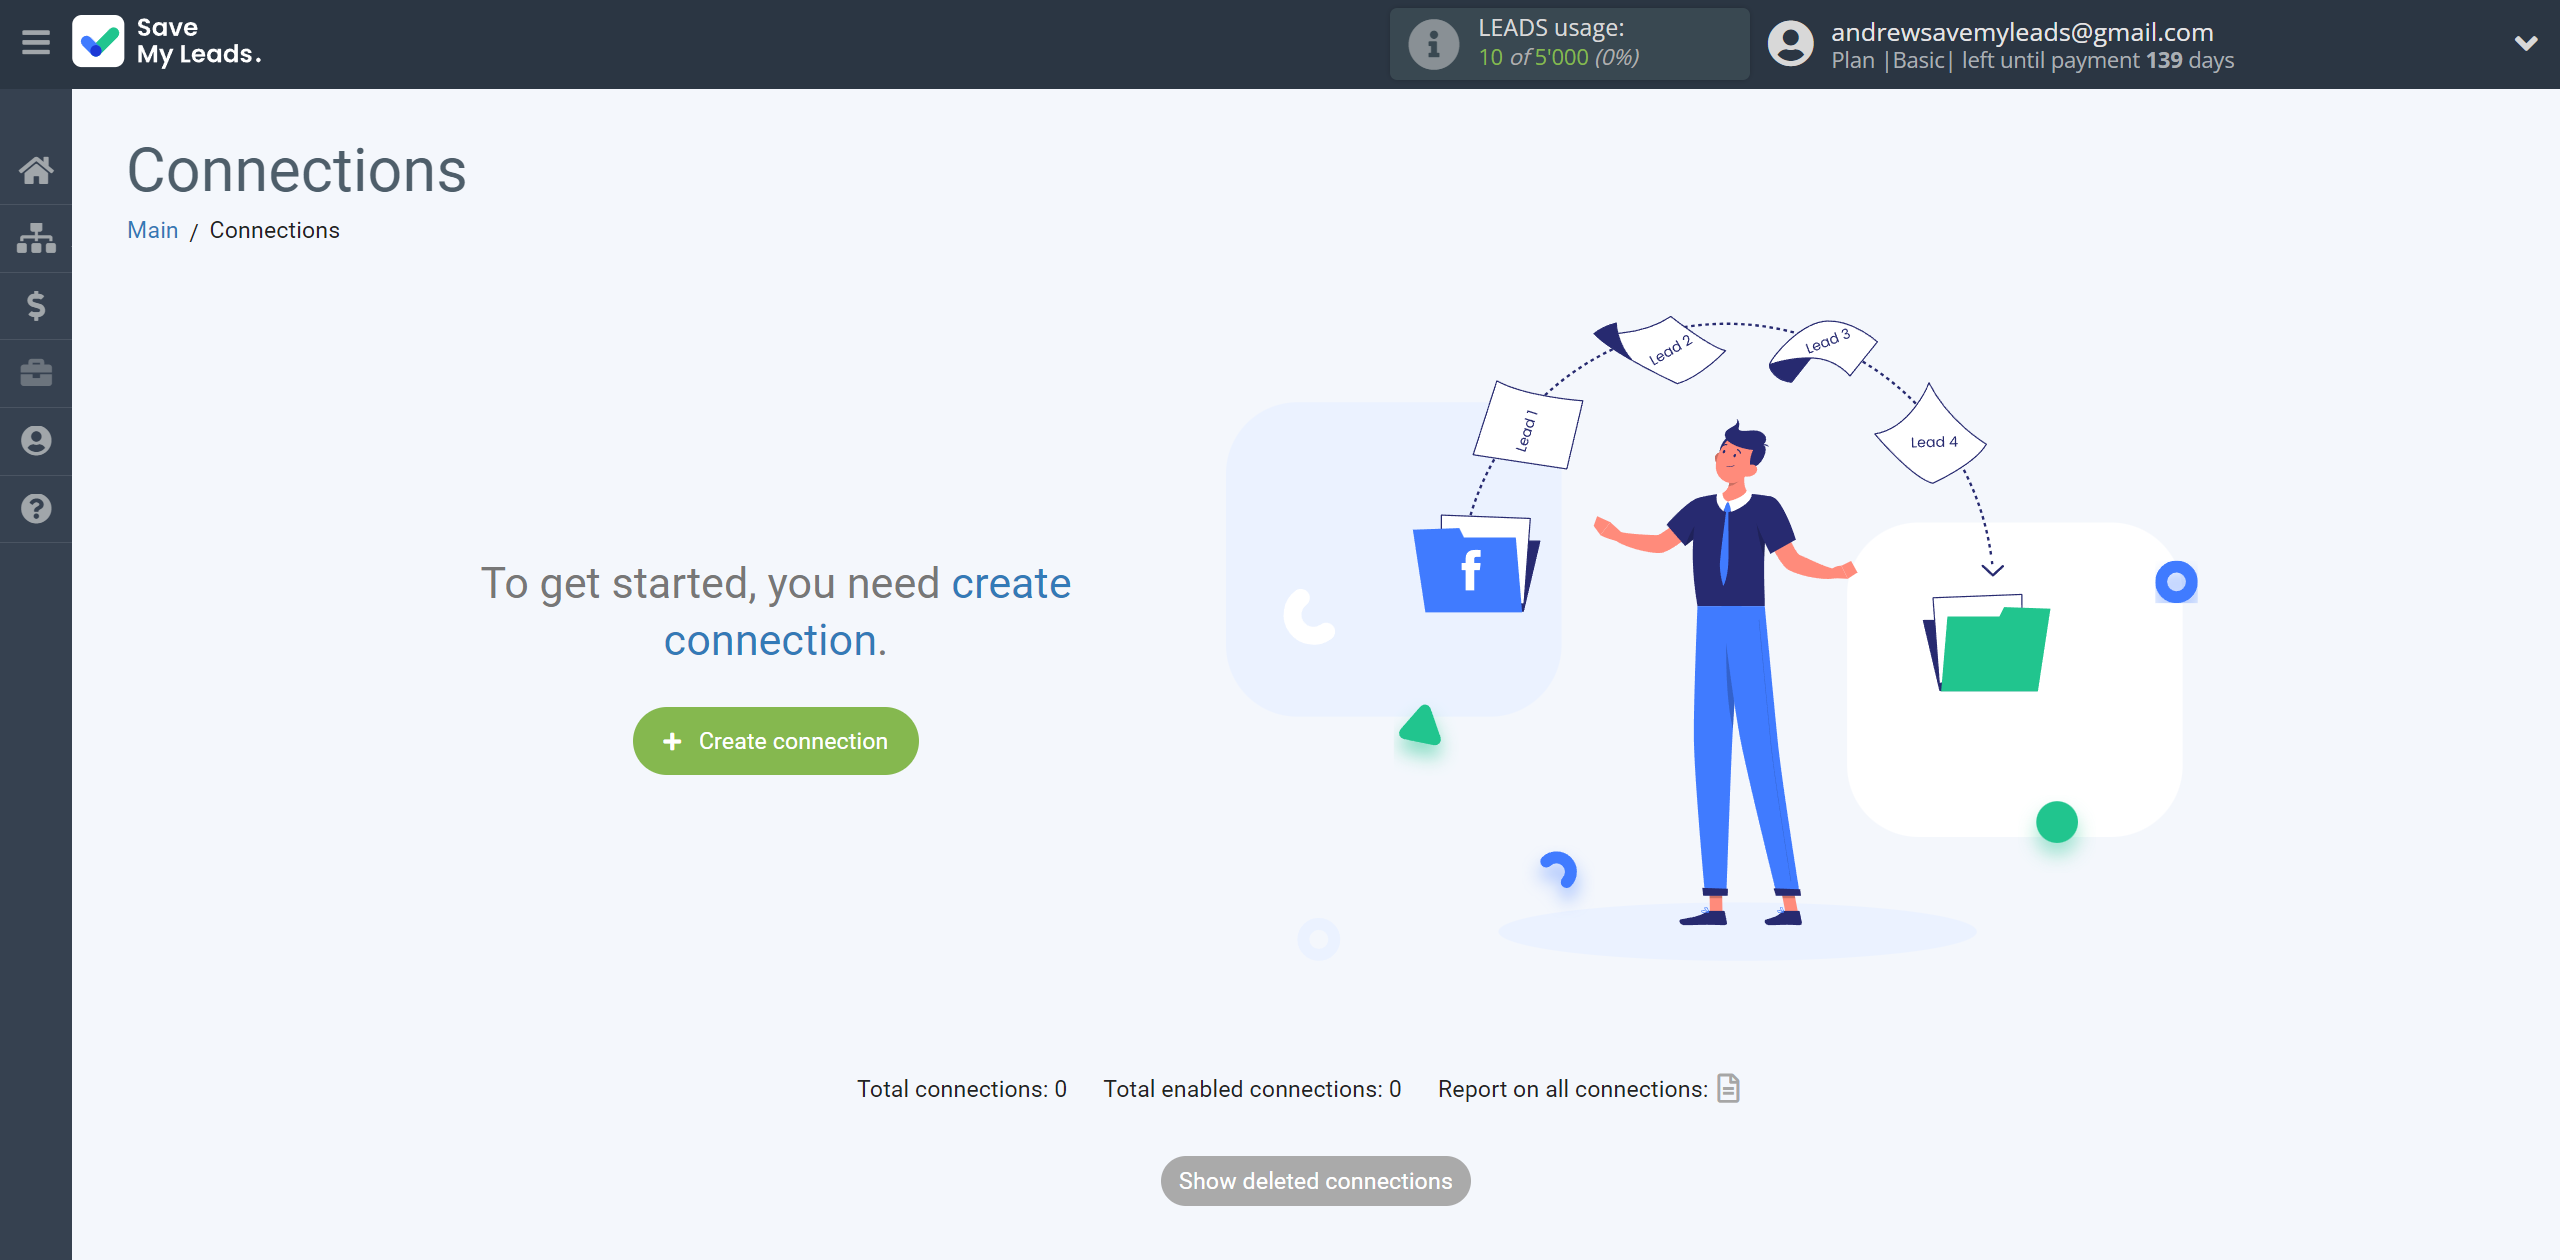This screenshot has width=2560, height=1260.
Task: Click the Connections breadcrumb item
Action: 274,228
